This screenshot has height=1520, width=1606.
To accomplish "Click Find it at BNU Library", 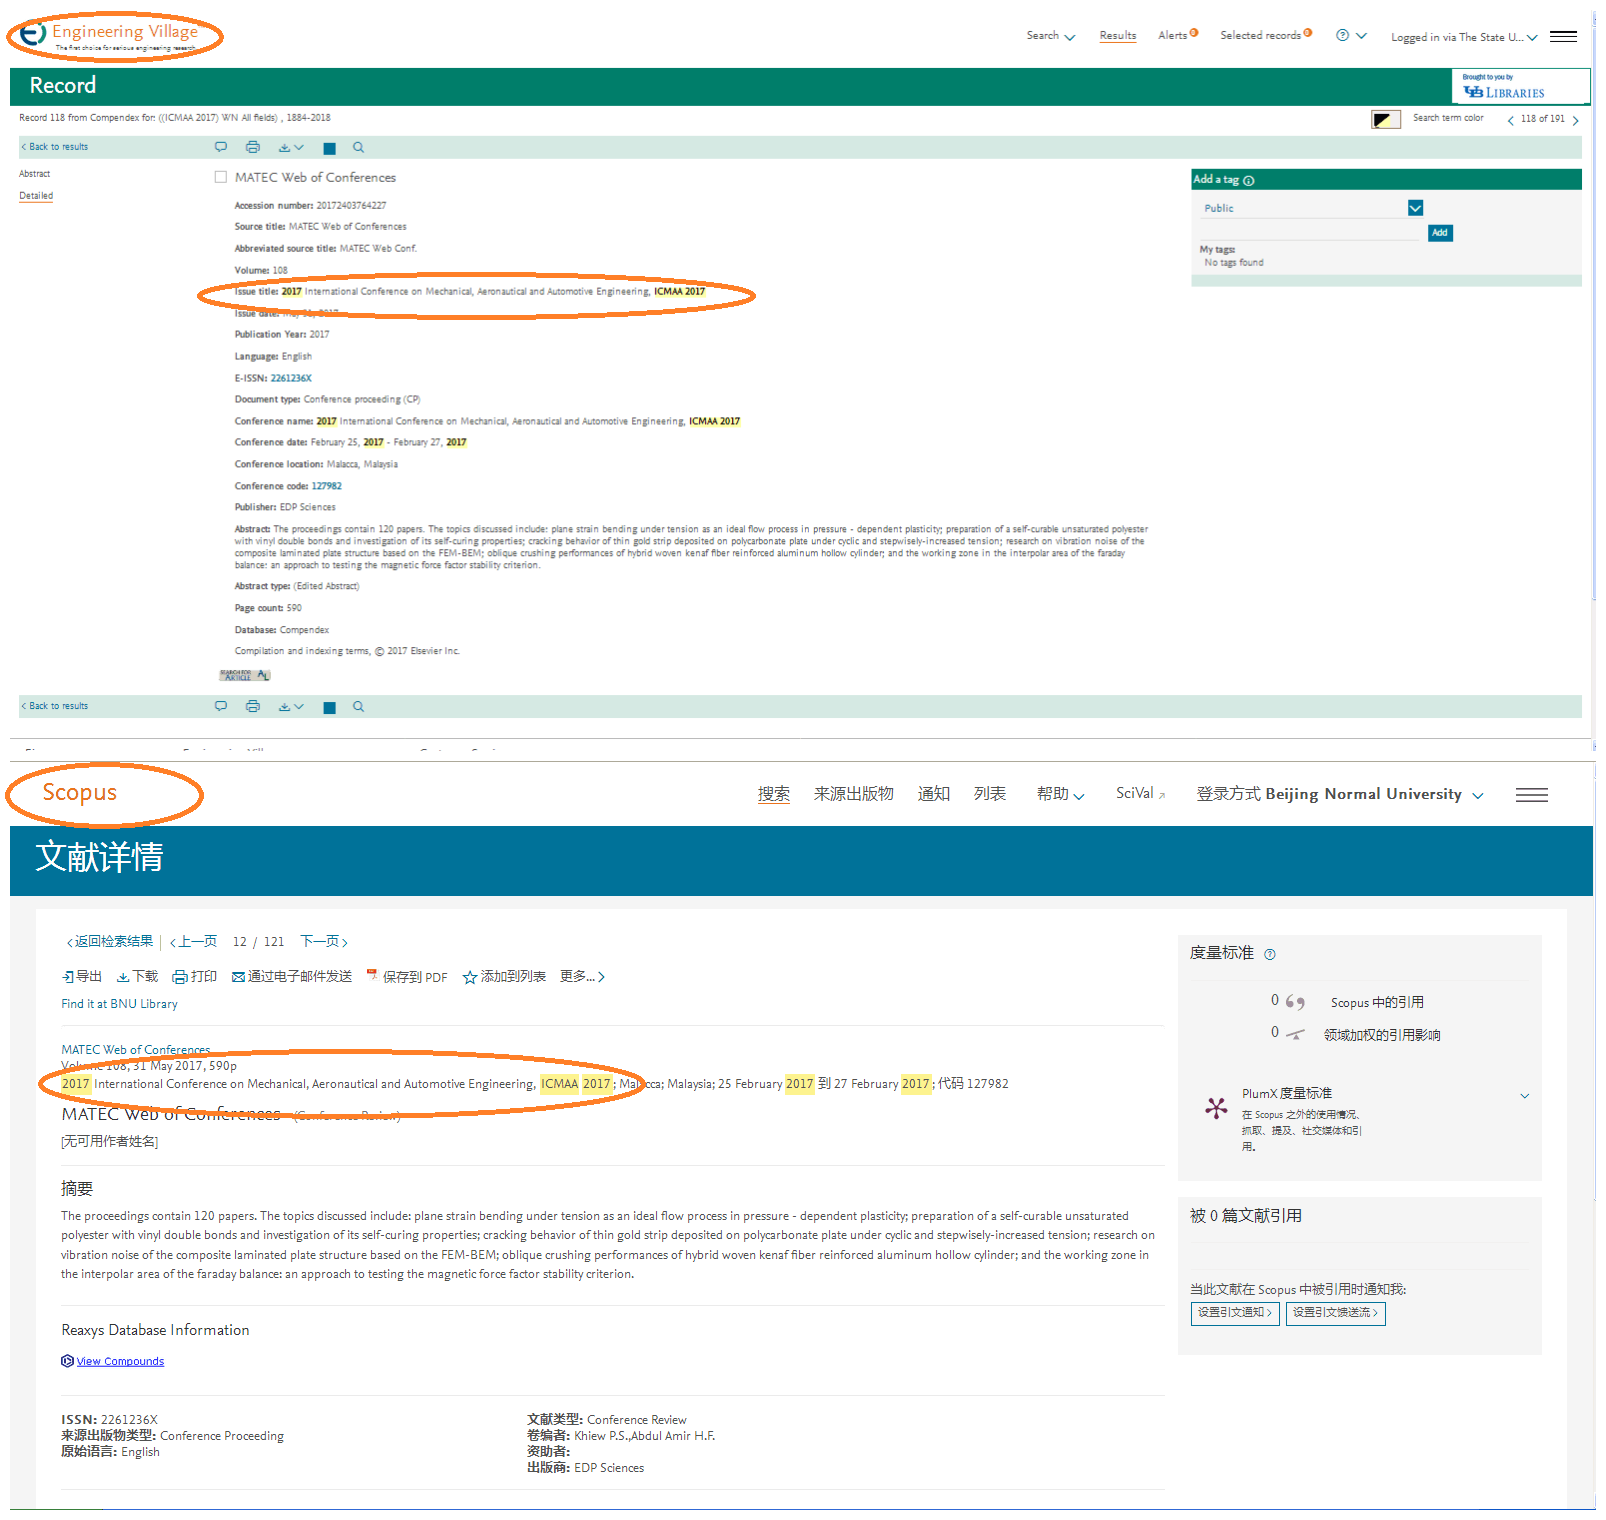I will pyautogui.click(x=120, y=1004).
